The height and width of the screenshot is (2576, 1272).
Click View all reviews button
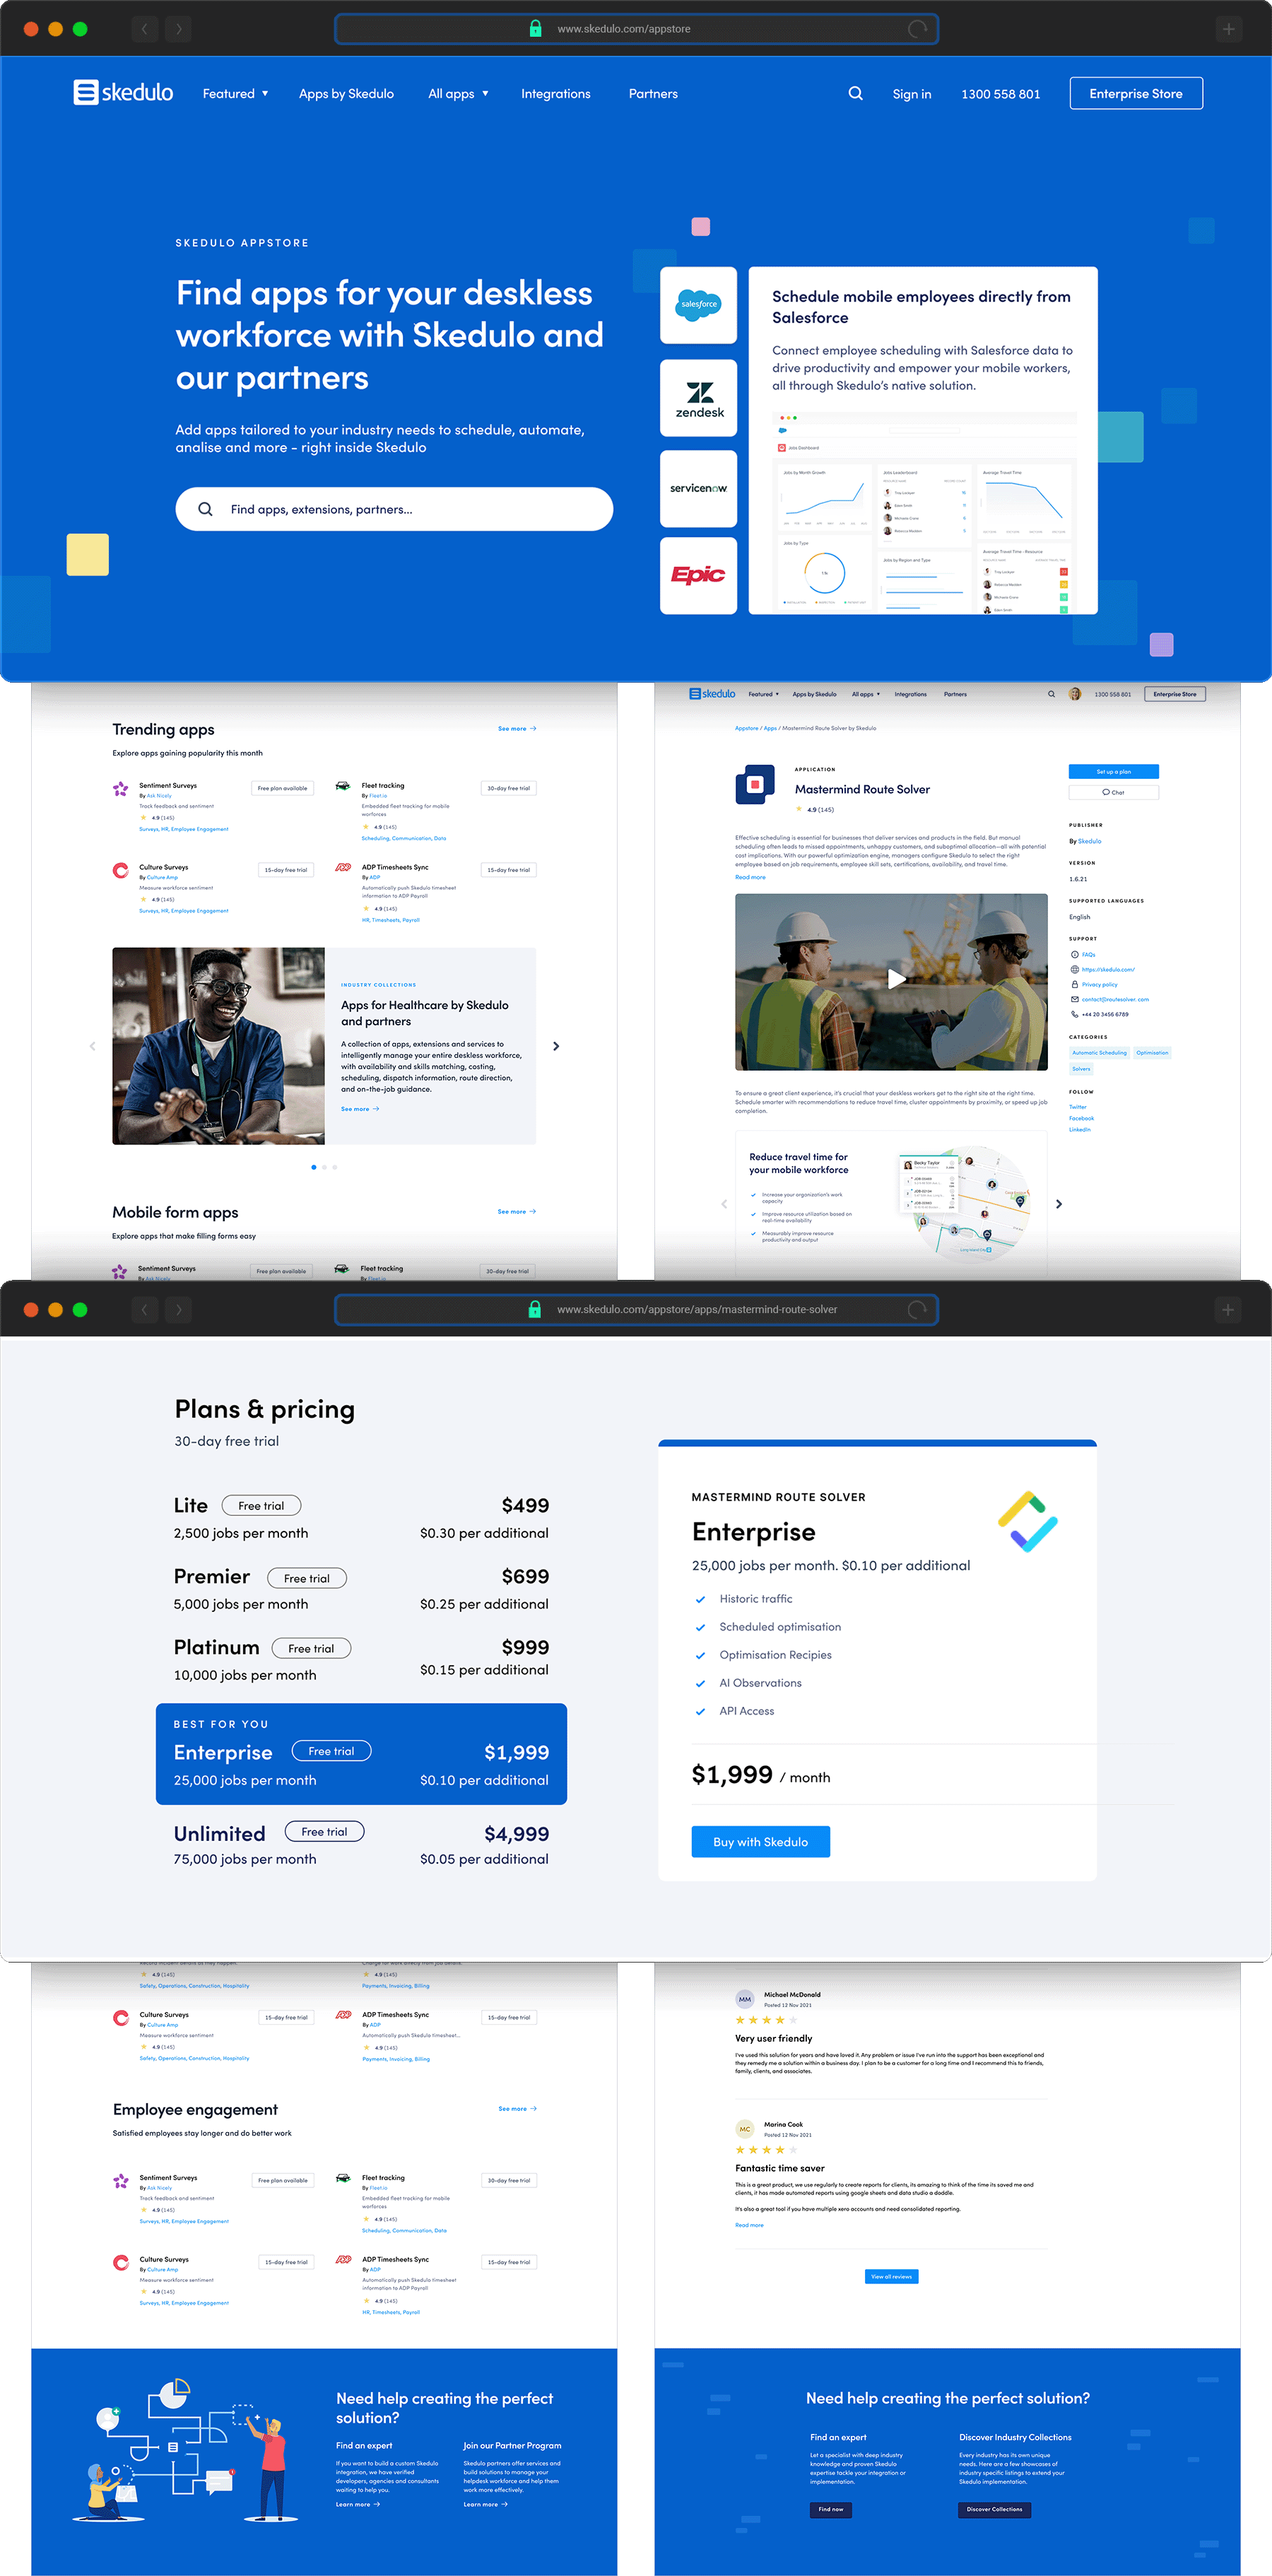(x=891, y=2276)
